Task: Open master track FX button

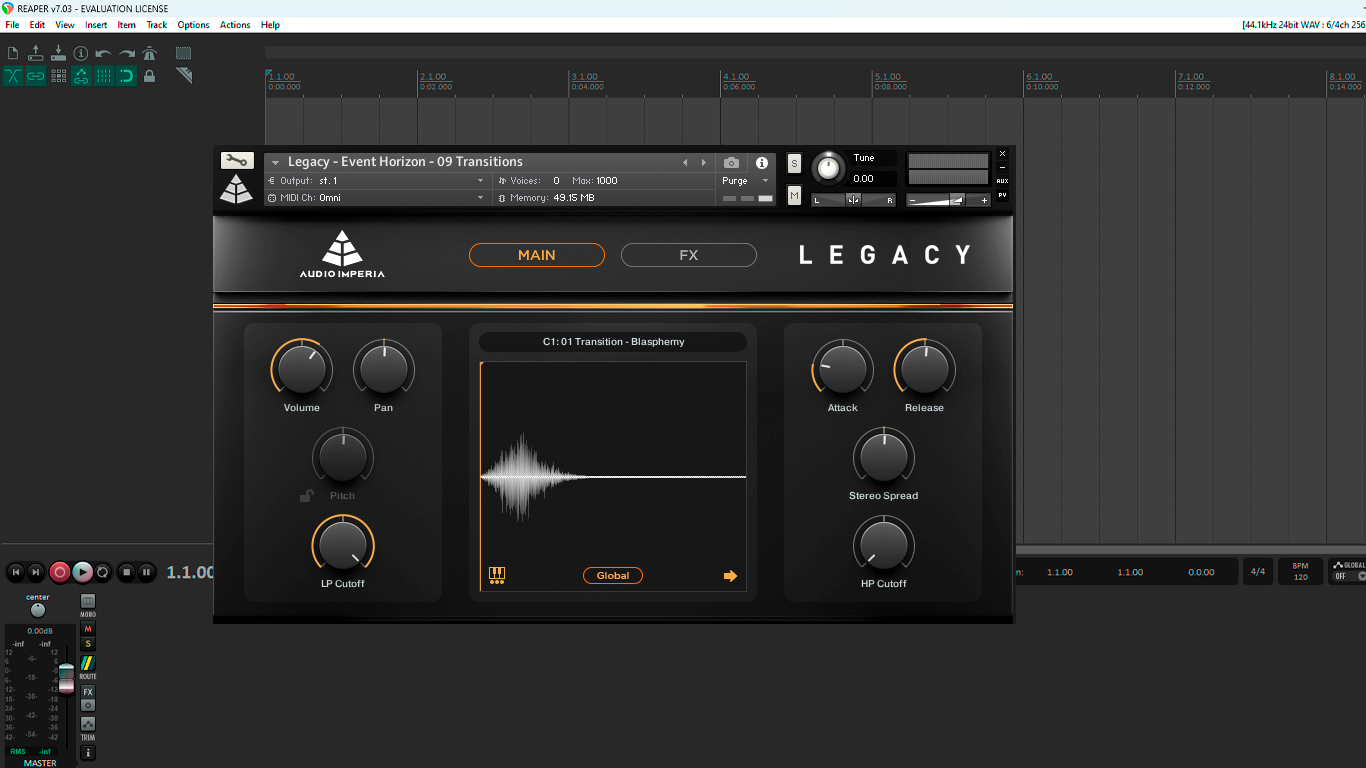Action: click(88, 692)
